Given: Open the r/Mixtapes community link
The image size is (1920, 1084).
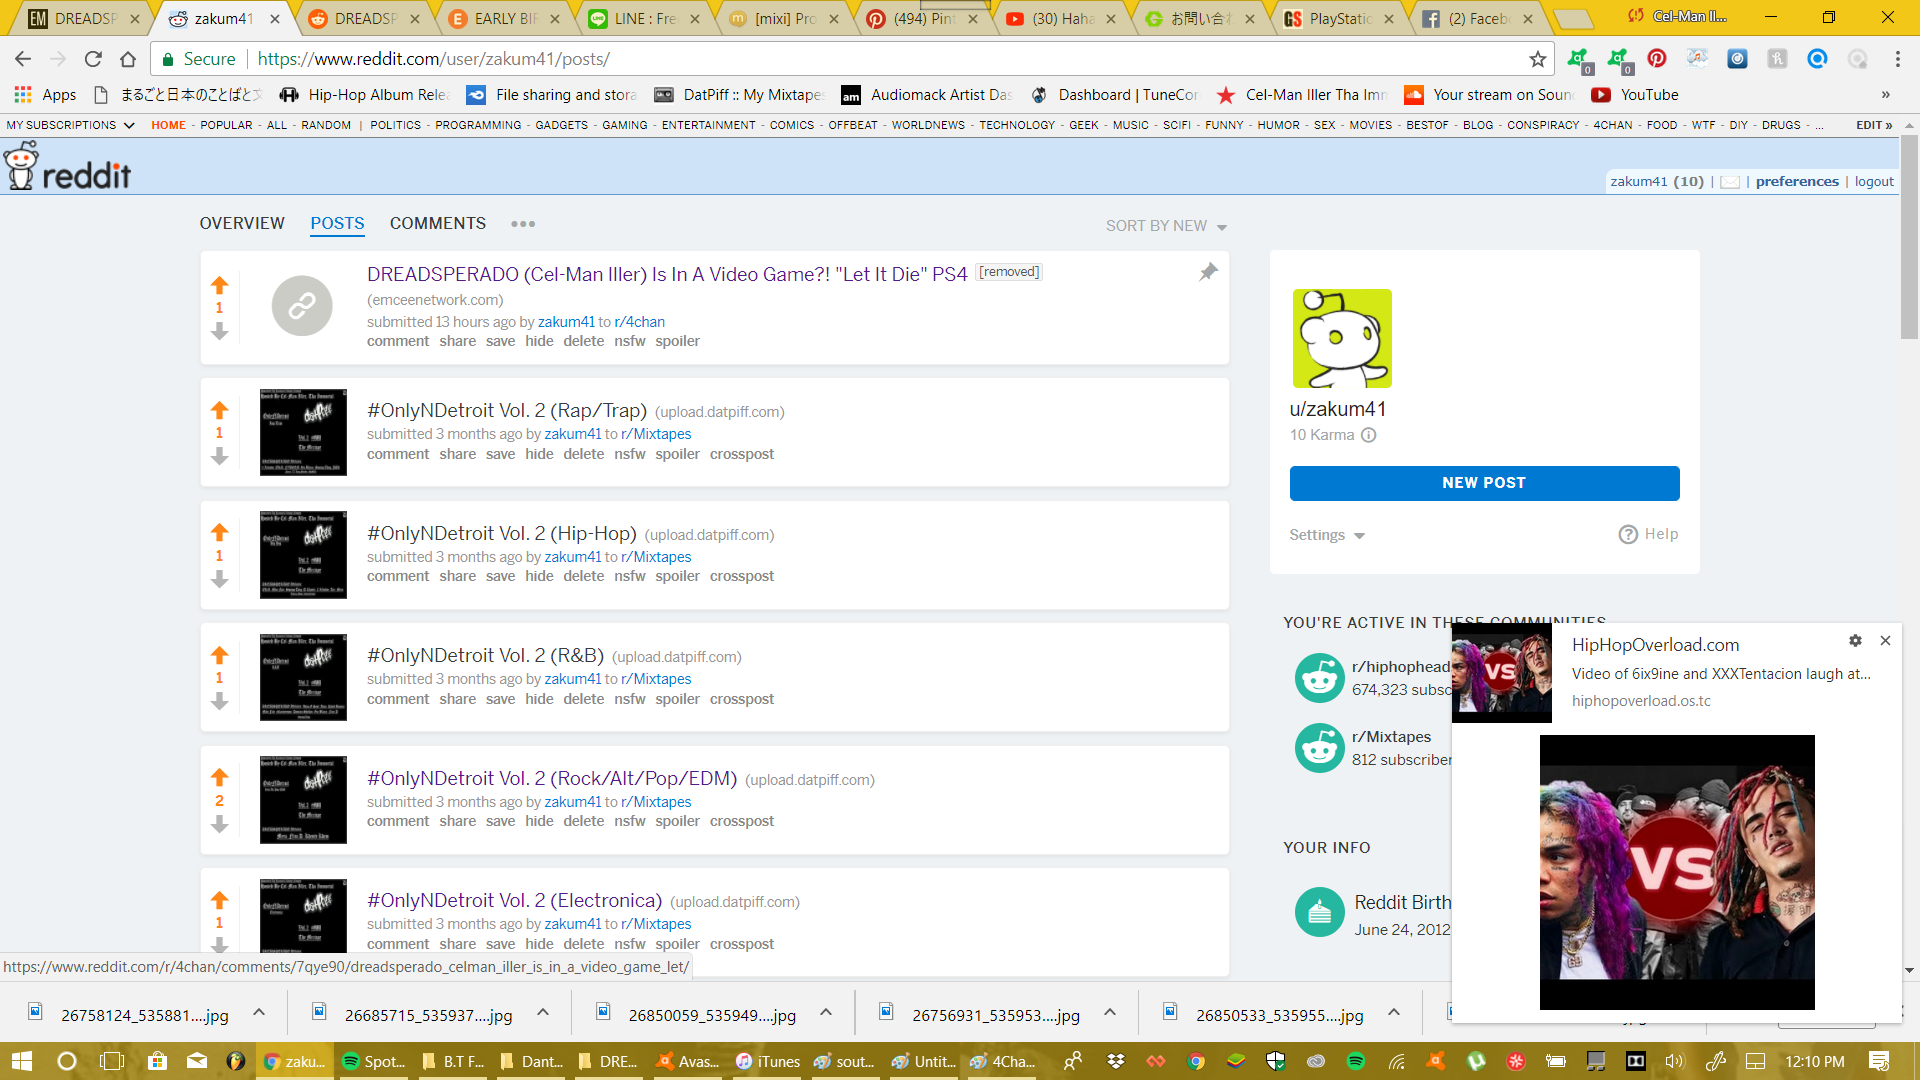Looking at the screenshot, I should pyautogui.click(x=1391, y=737).
